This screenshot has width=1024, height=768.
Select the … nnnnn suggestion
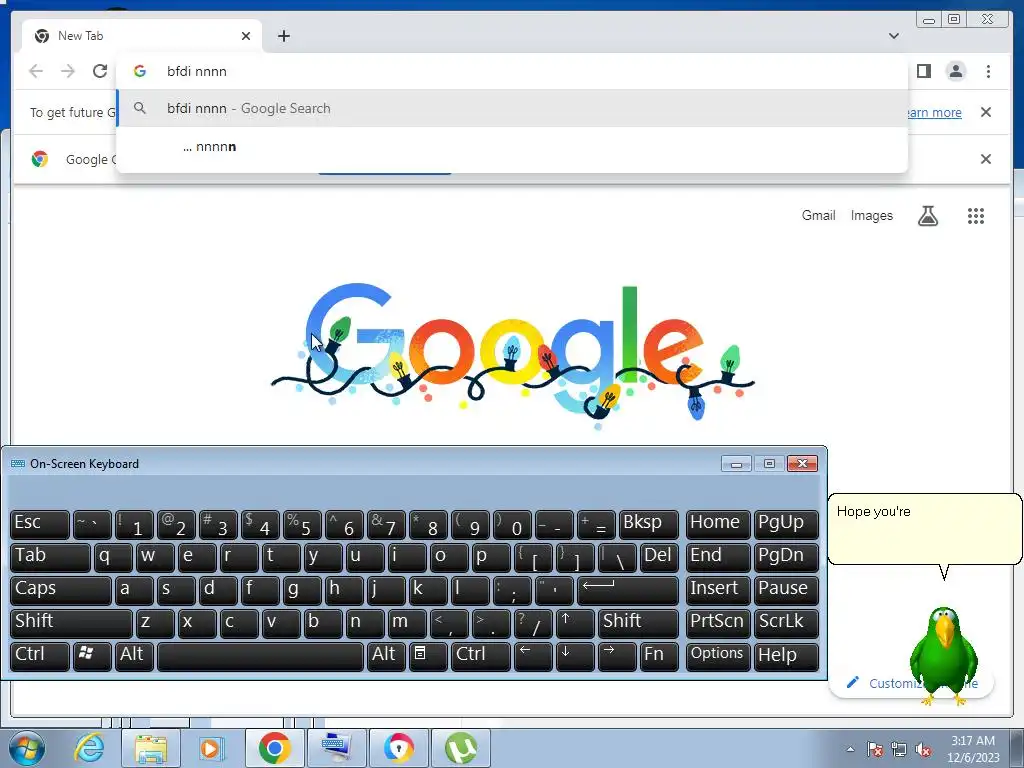[512, 146]
